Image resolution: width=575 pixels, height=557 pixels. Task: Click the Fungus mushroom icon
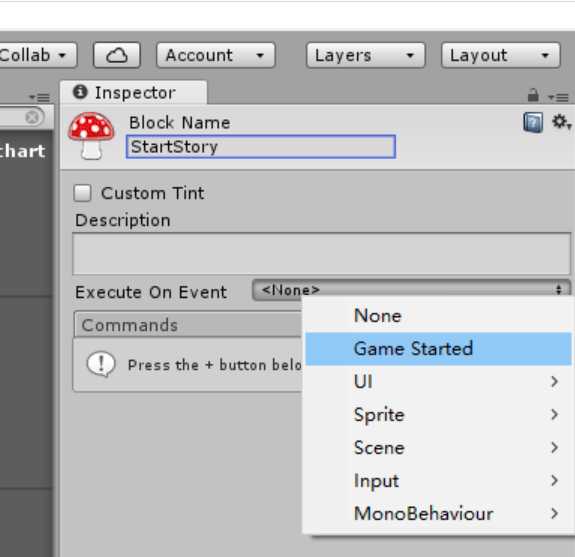coord(91,136)
